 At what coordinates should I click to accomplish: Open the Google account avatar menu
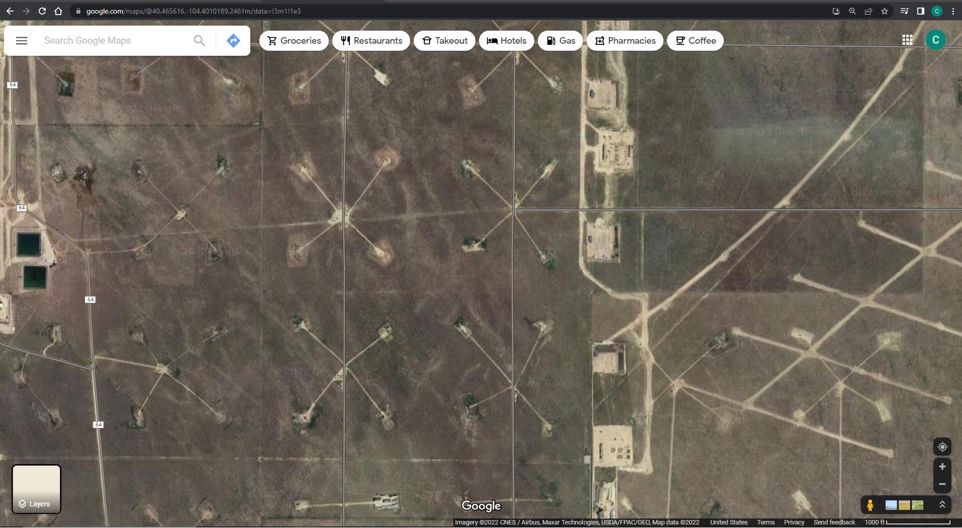[935, 40]
